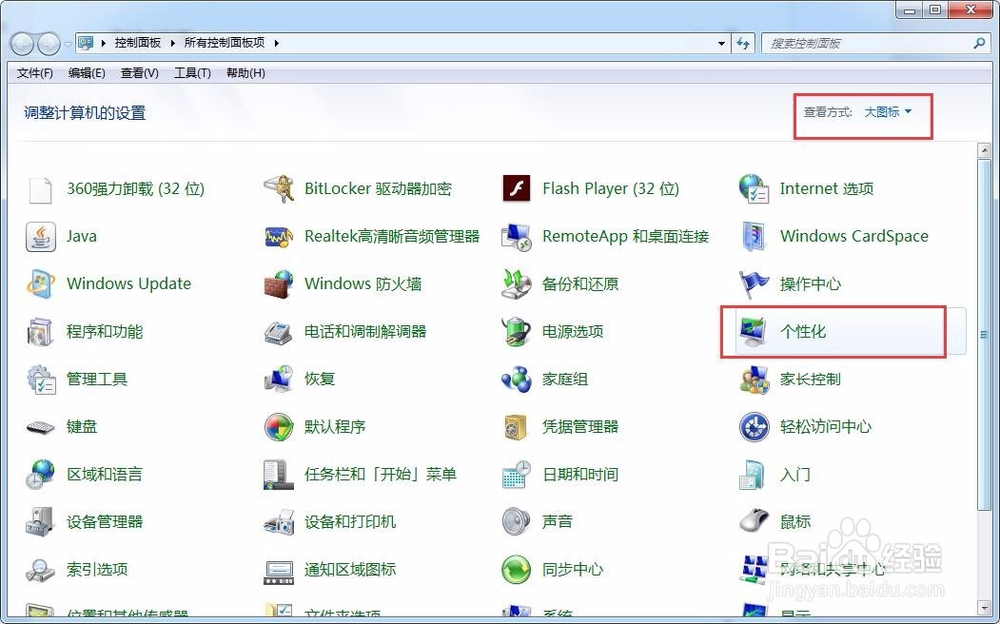Click the 管理工具 gear icon
The height and width of the screenshot is (624, 1000).
click(x=41, y=380)
